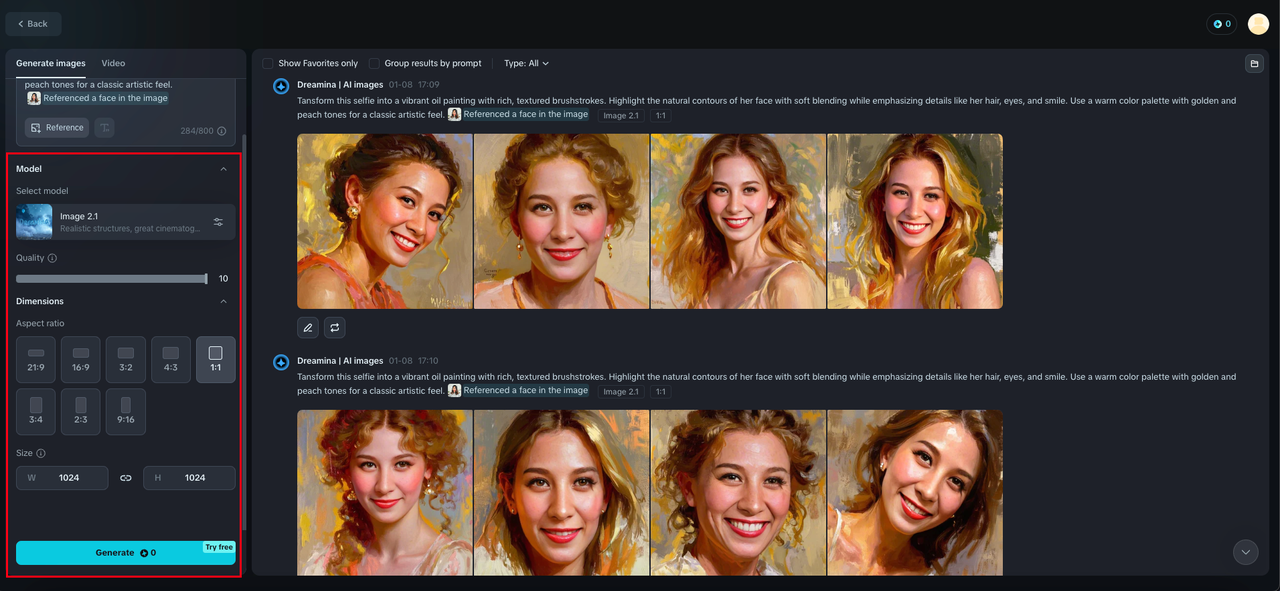Click the Quality info icon

tap(52, 258)
